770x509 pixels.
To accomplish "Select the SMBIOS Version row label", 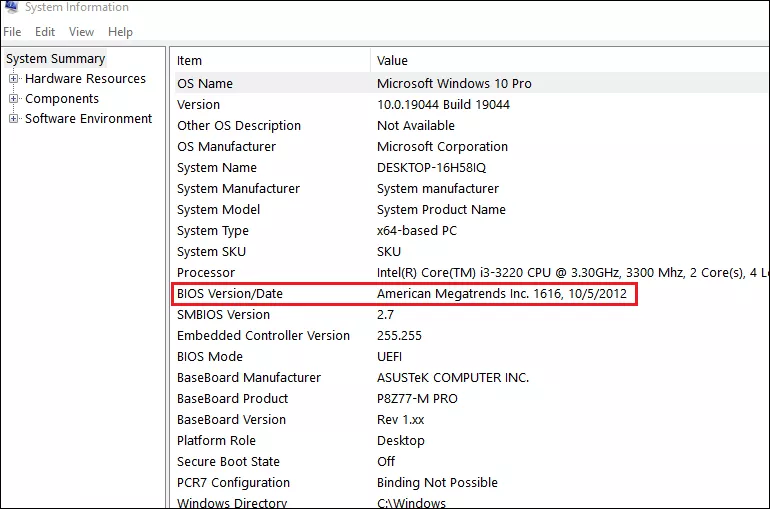I will tap(223, 315).
